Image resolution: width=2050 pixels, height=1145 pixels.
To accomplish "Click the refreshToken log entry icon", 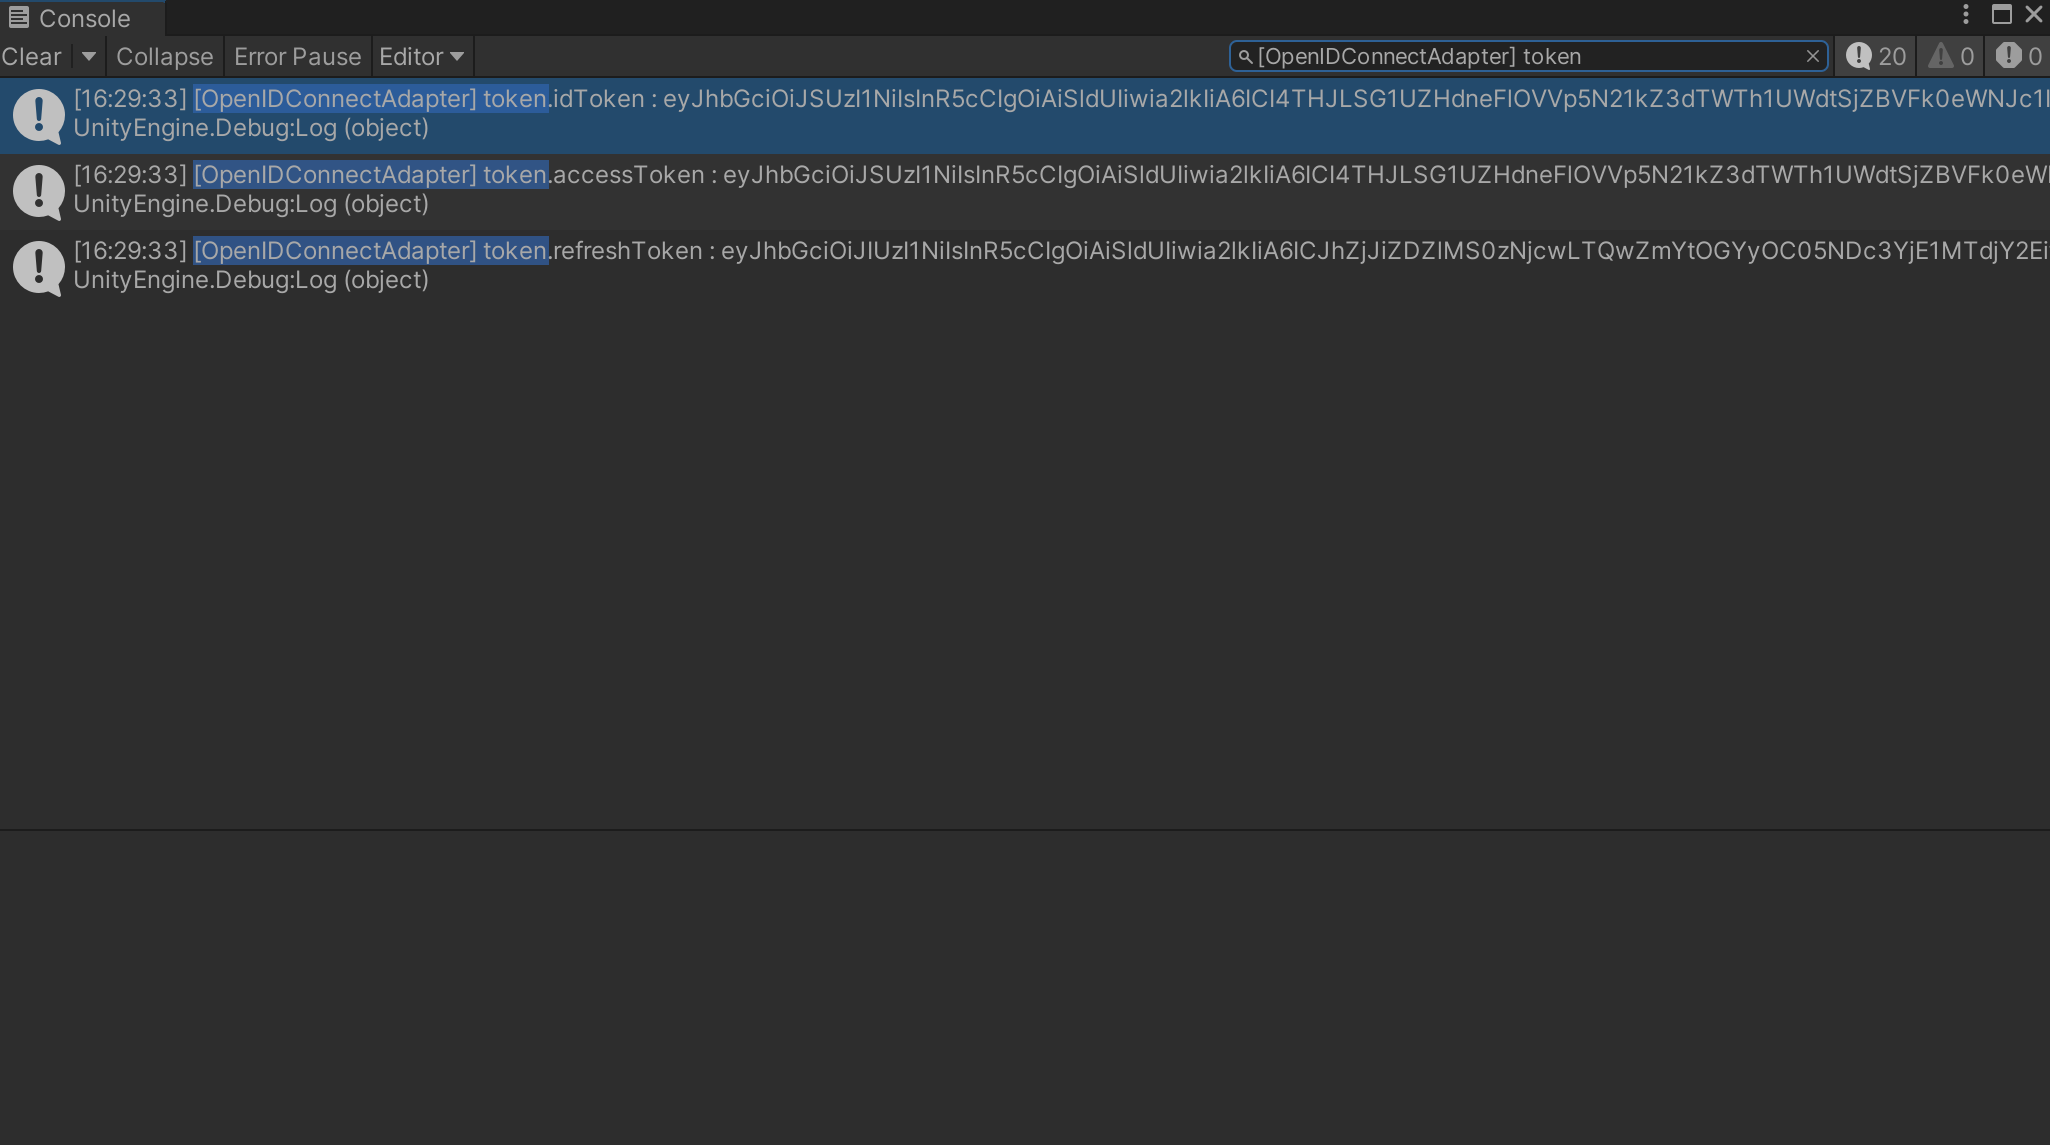I will coord(38,267).
